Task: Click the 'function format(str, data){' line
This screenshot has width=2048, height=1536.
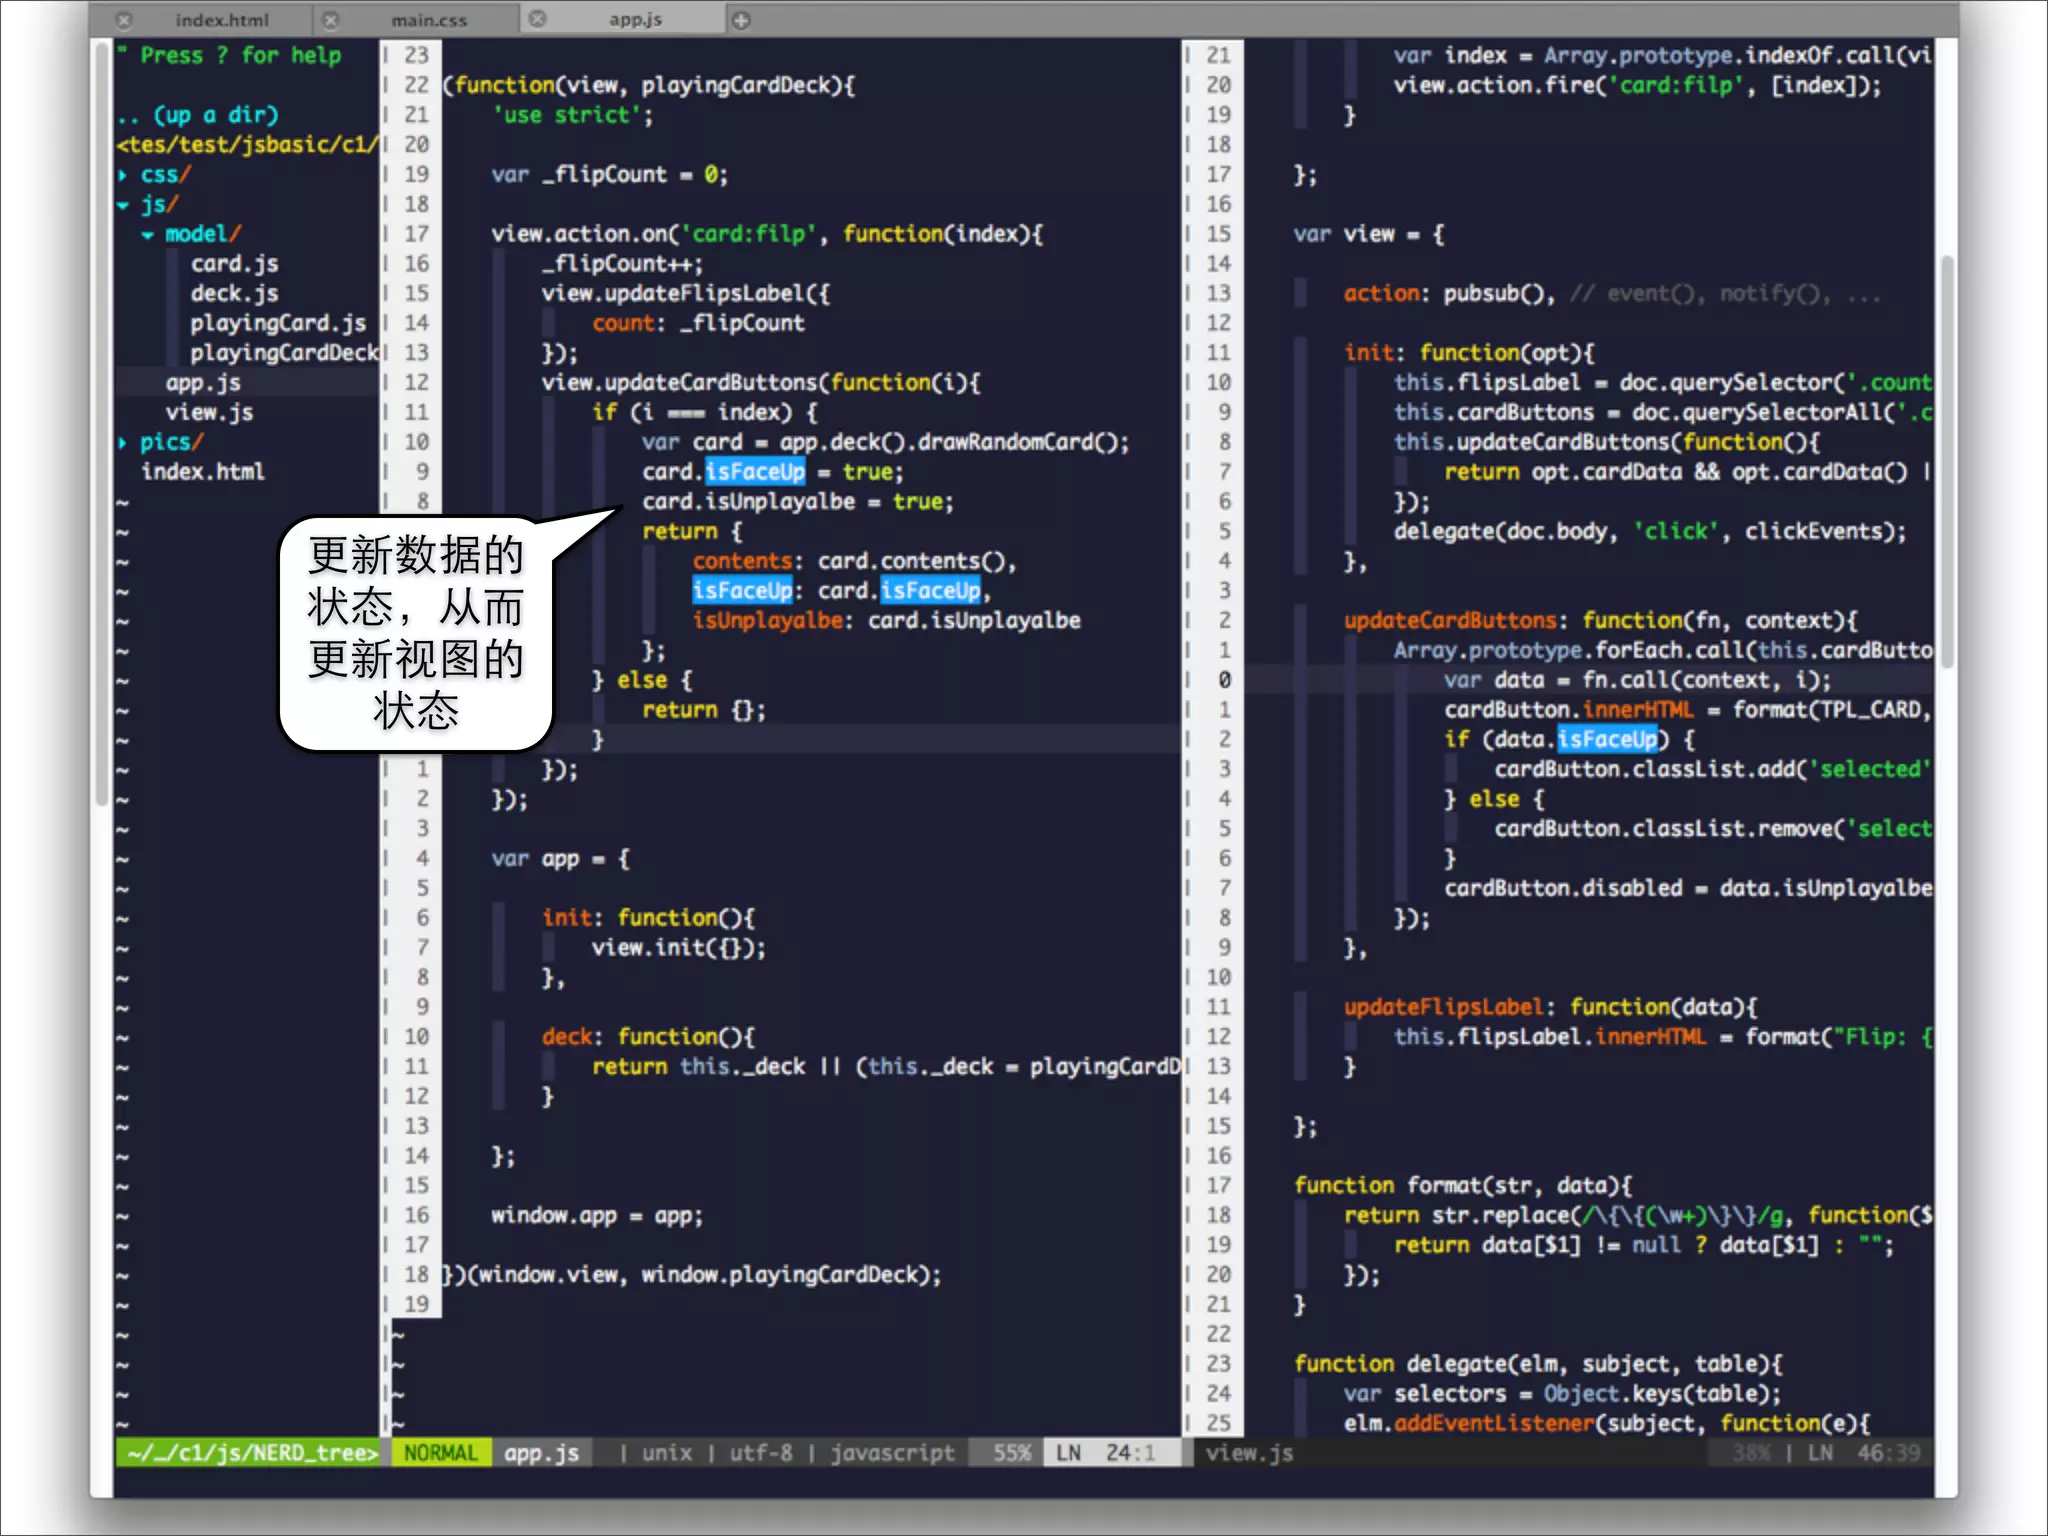Action: tap(1463, 1186)
